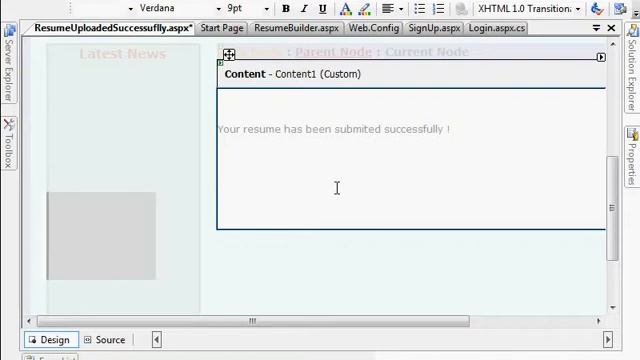The height and width of the screenshot is (360, 640).
Task: Click the grayed hyperlink icon in toolbar
Action: click(461, 9)
